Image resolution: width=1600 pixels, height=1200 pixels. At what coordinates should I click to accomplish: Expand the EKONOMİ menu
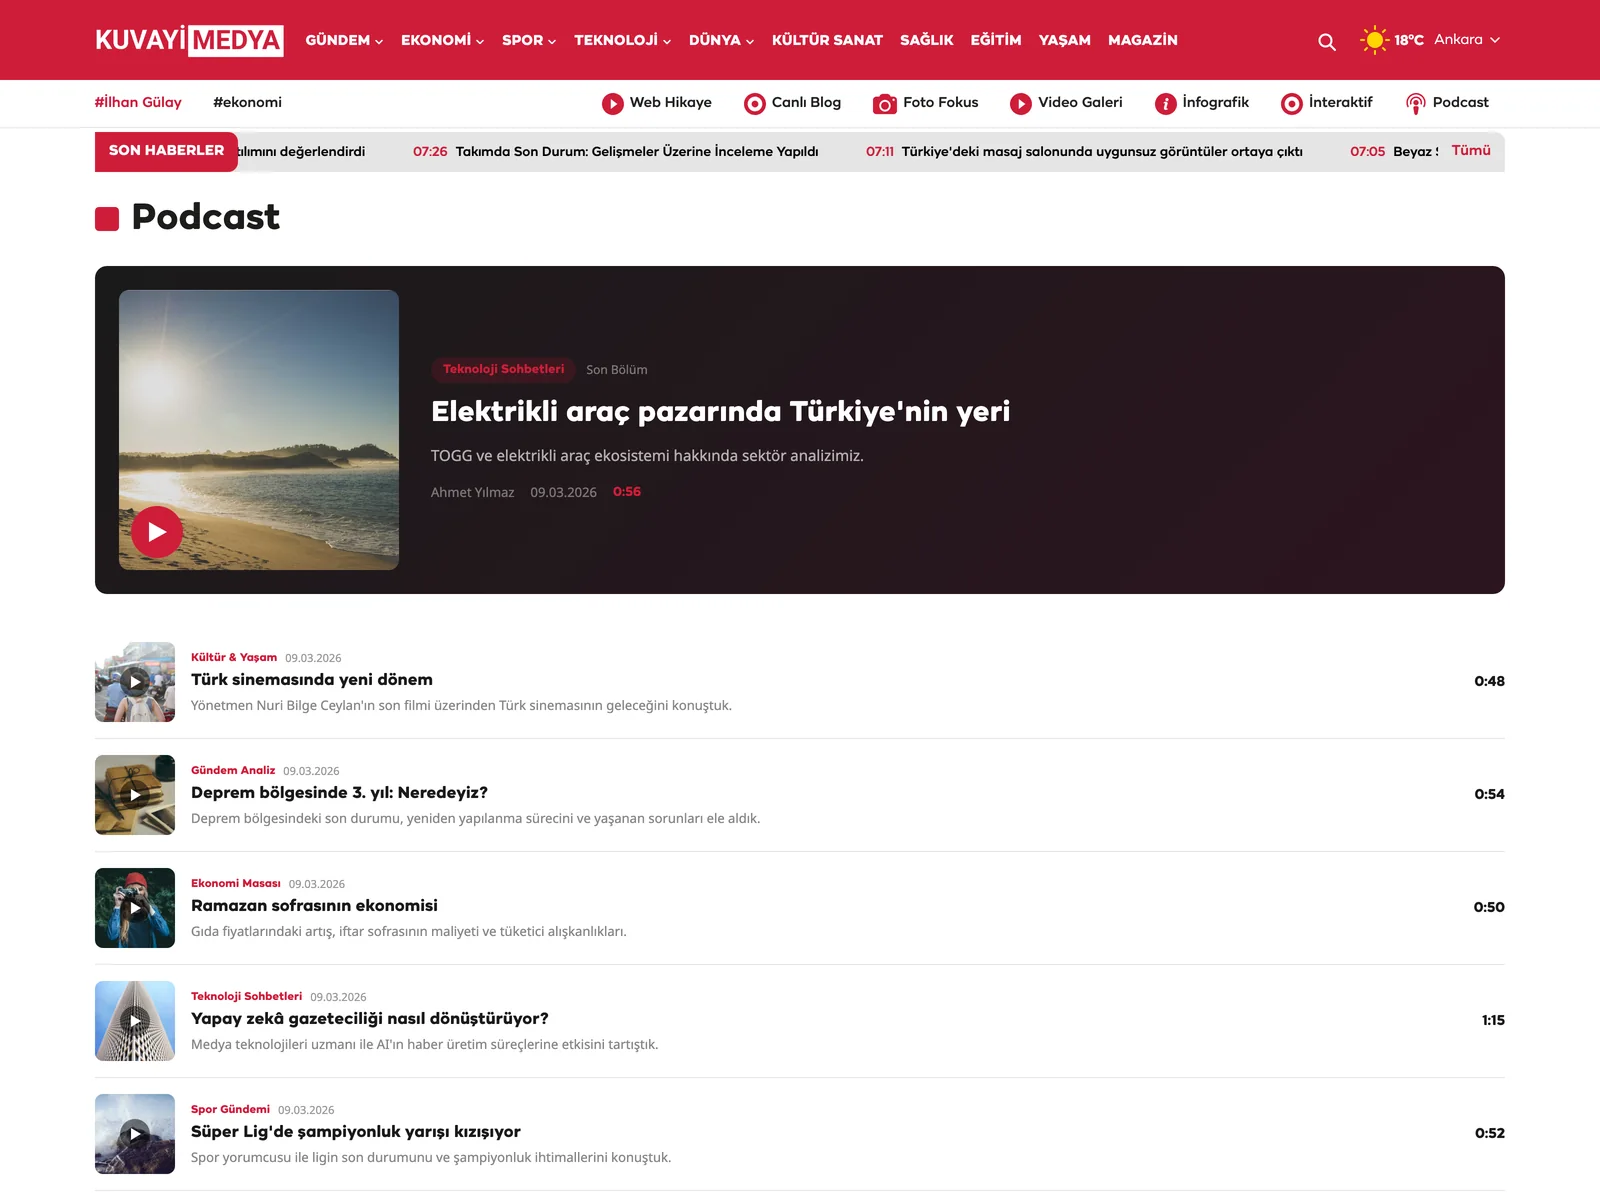point(442,40)
